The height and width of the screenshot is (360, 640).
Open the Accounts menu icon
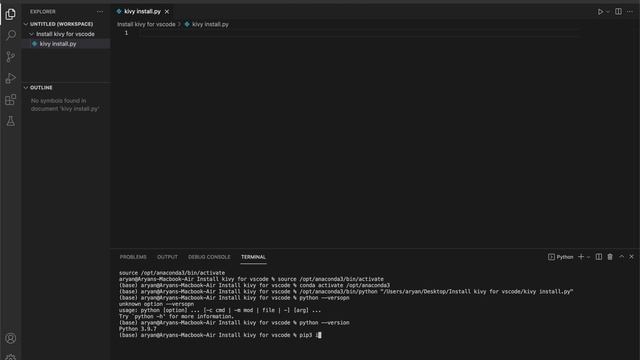[x=11, y=338]
